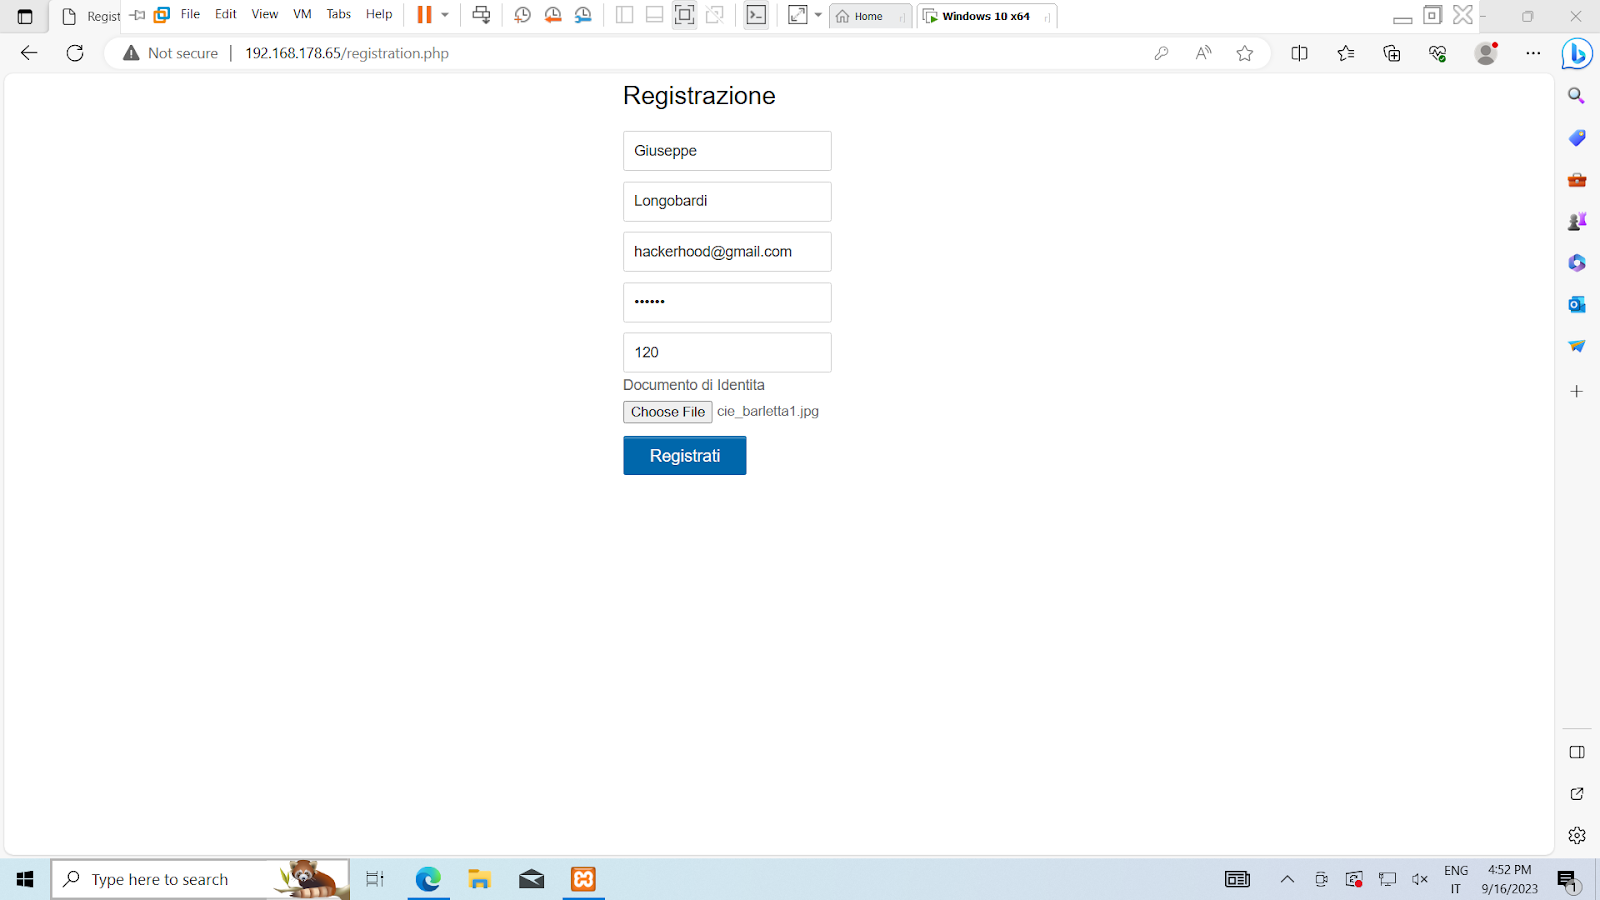1600x900 pixels.
Task: Click the hide sidebar icon near the bottom
Action: 1577,752
